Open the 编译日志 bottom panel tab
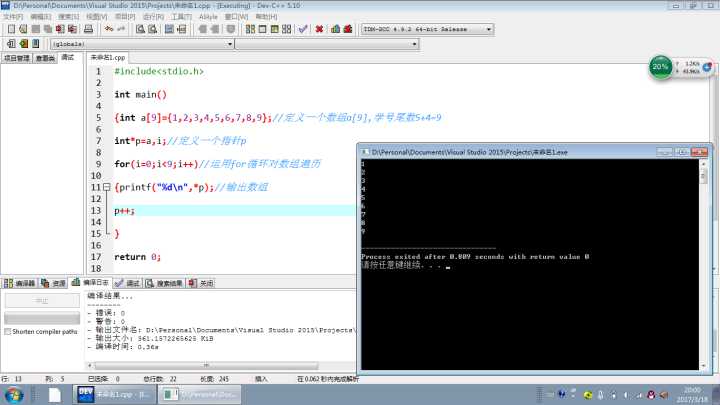 90,282
